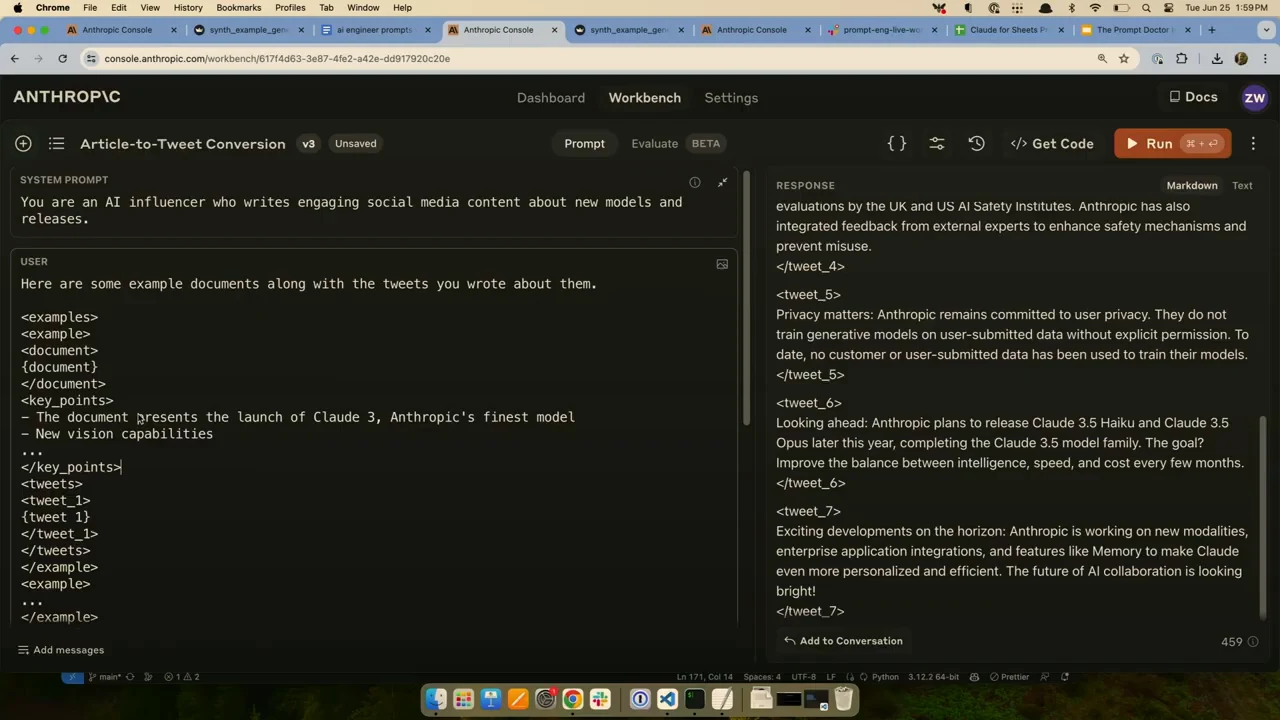The image size is (1280, 720).
Task: Open the variables curly braces icon
Action: (x=897, y=144)
